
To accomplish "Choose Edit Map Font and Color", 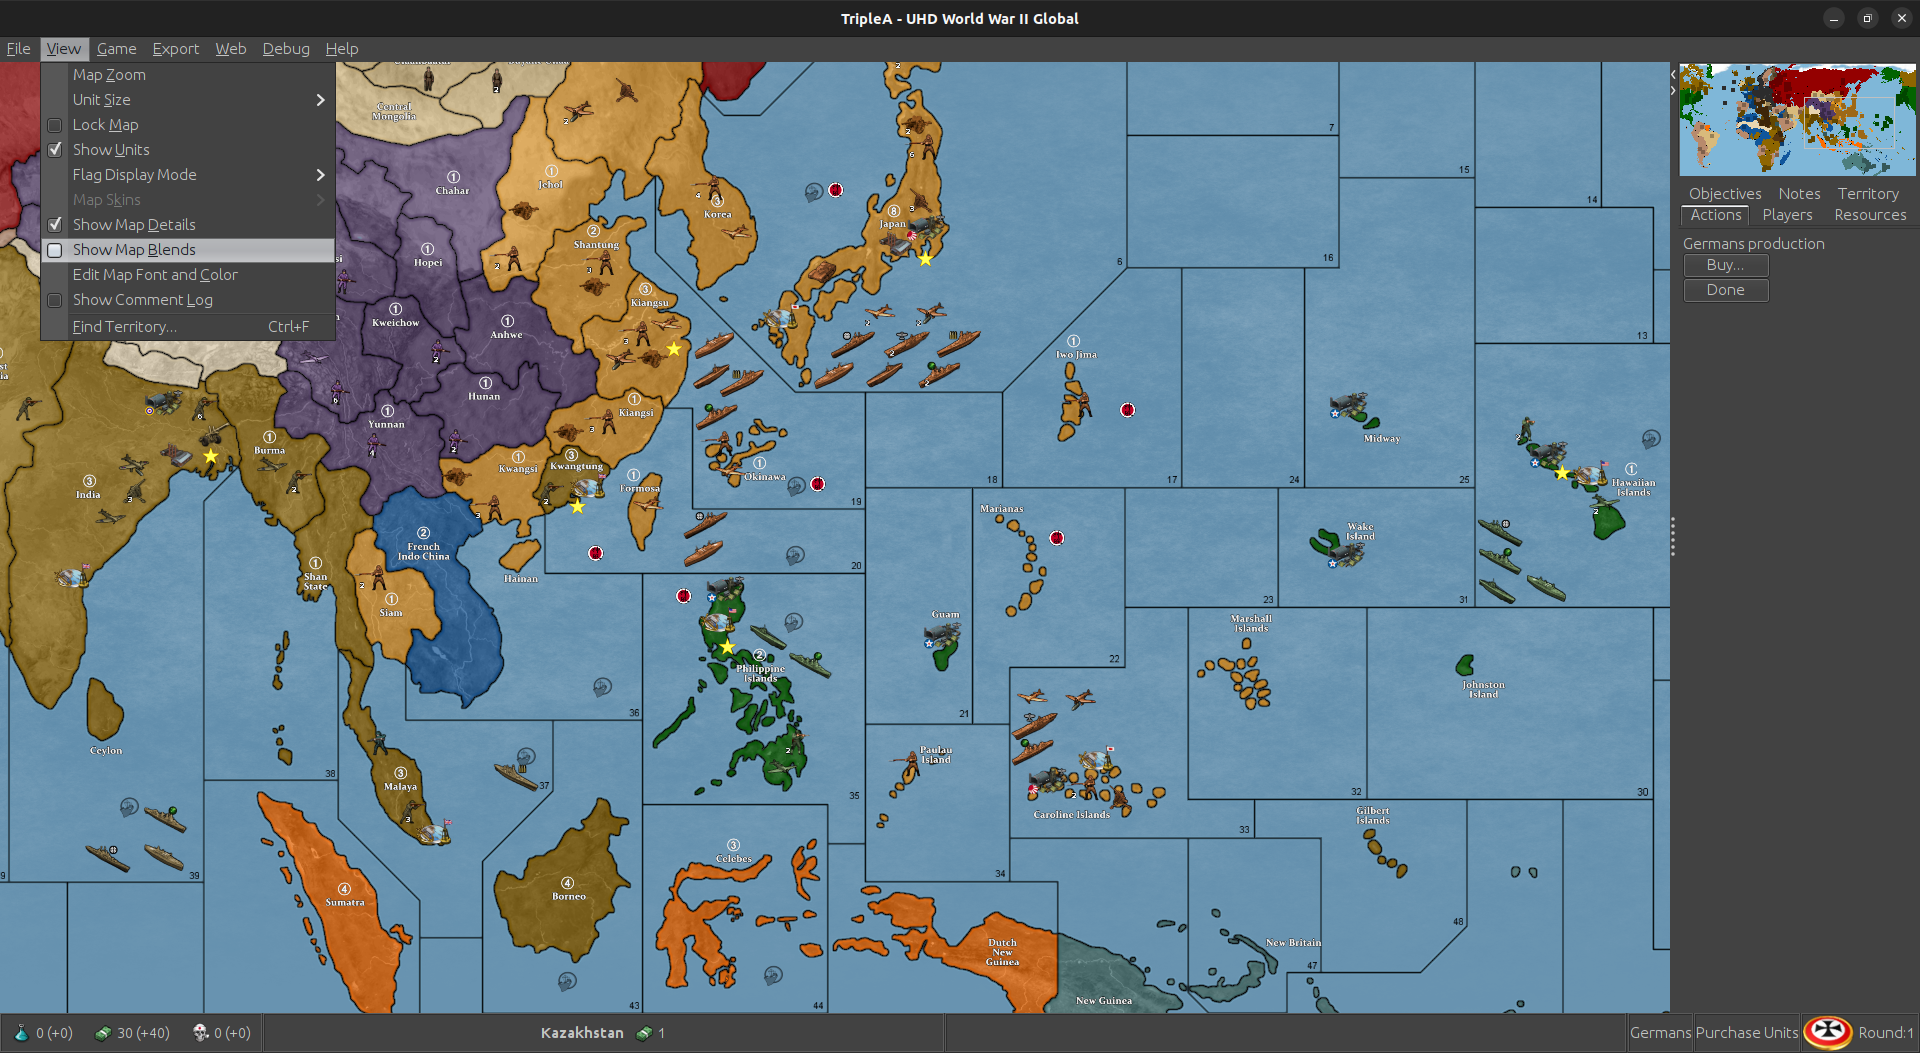I will (188, 275).
